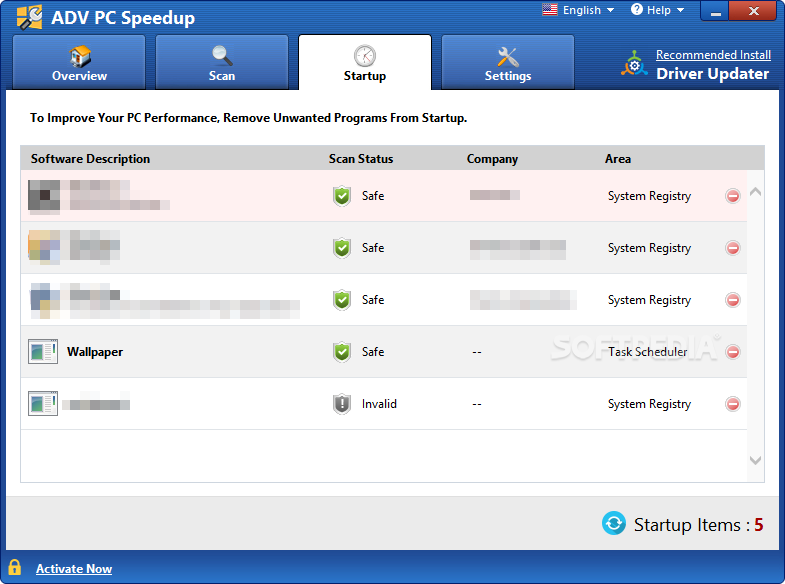Click the Invalid gray shield icon
Image resolution: width=785 pixels, height=584 pixels.
coord(342,404)
